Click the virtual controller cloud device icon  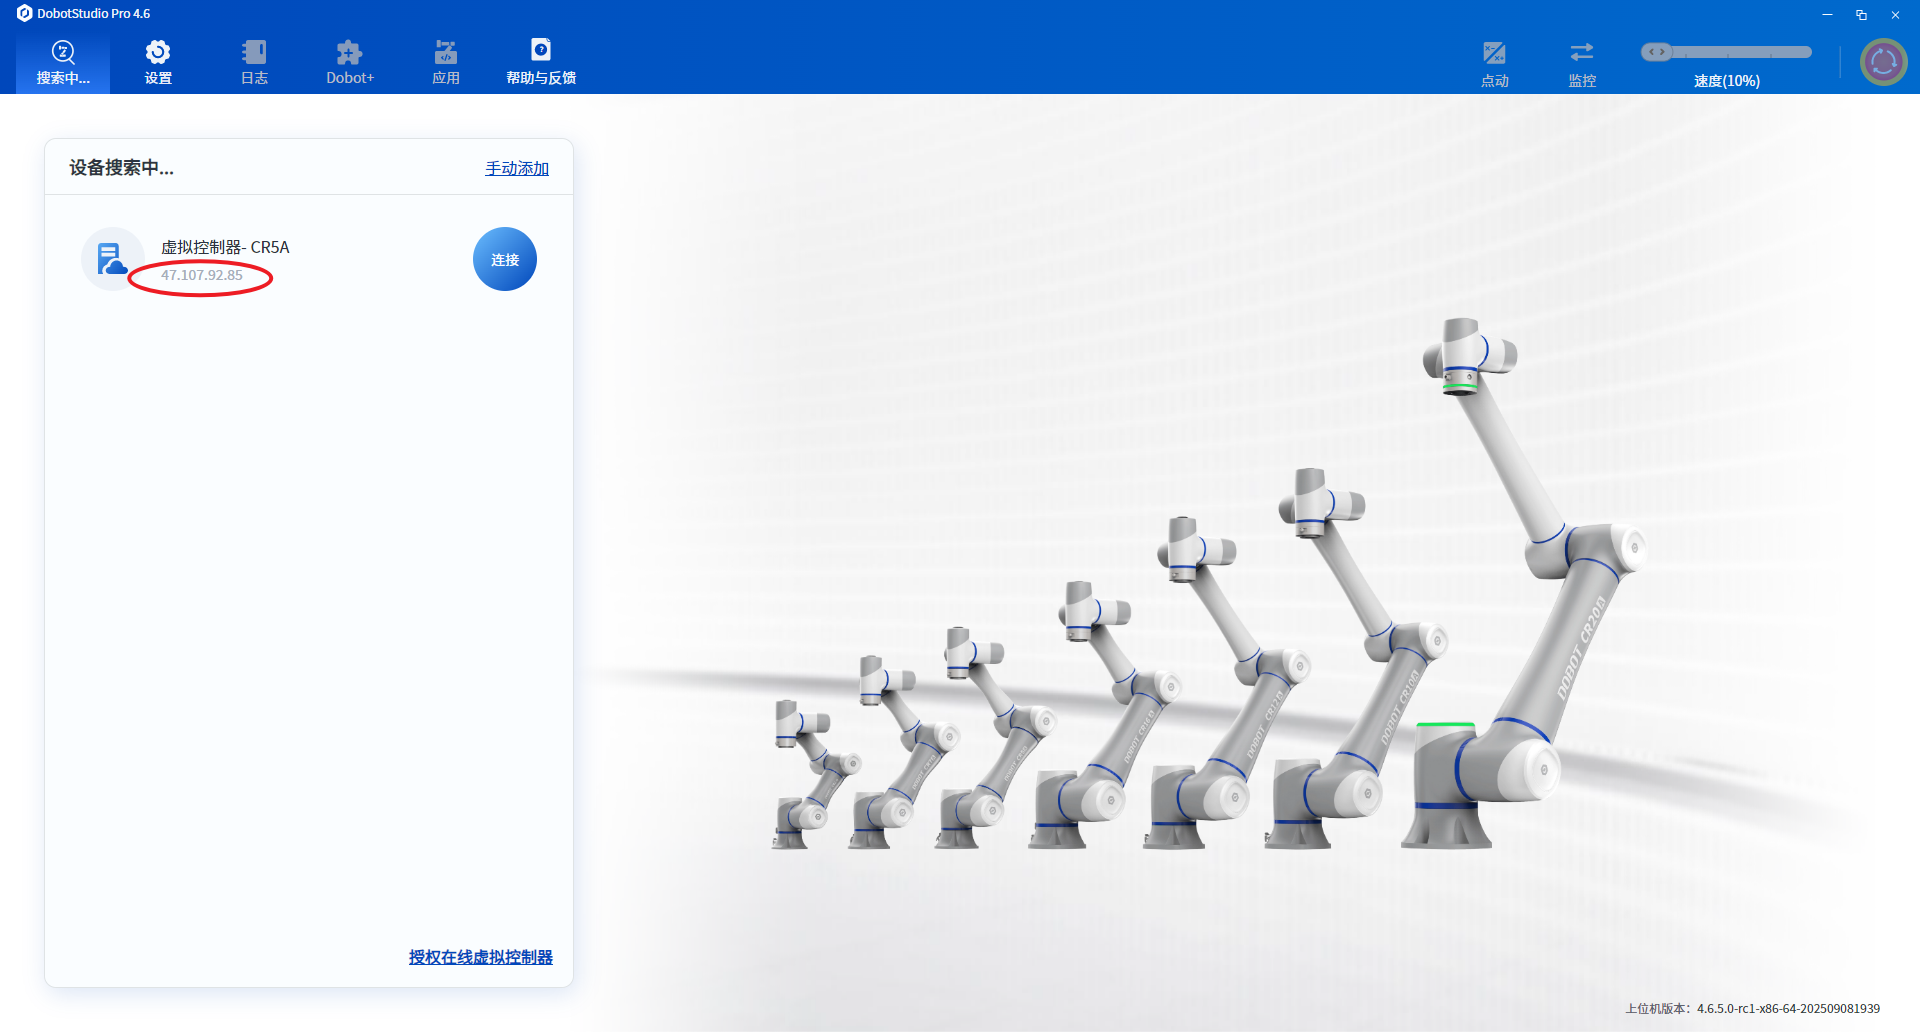pyautogui.click(x=112, y=259)
